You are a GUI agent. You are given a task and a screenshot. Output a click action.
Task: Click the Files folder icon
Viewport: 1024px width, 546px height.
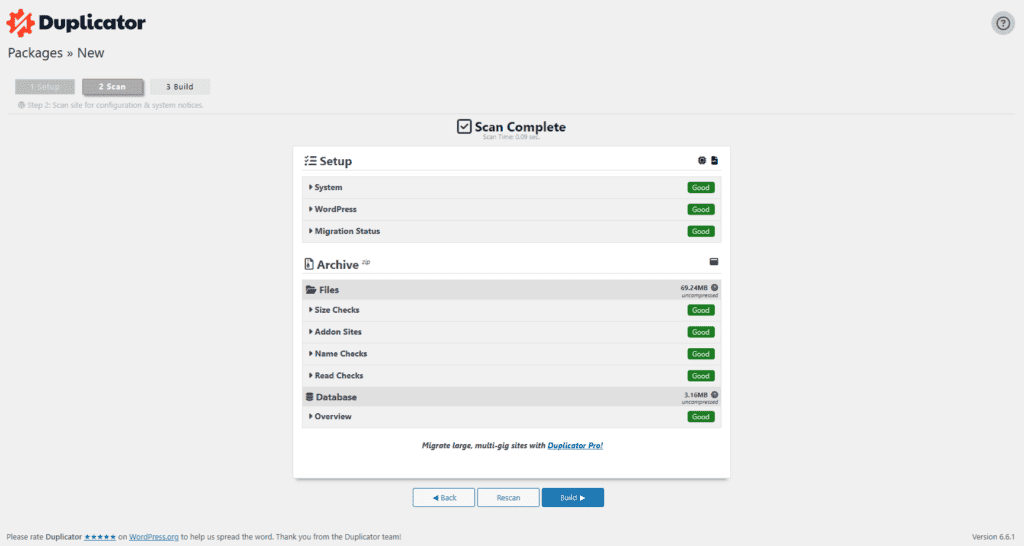[x=311, y=290]
